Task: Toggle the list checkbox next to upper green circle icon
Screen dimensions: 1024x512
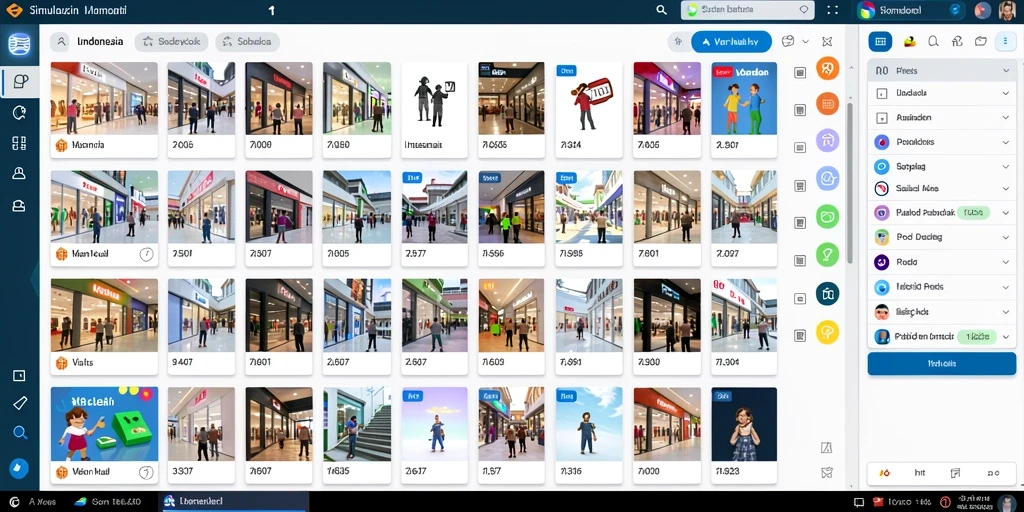Action: (800, 223)
